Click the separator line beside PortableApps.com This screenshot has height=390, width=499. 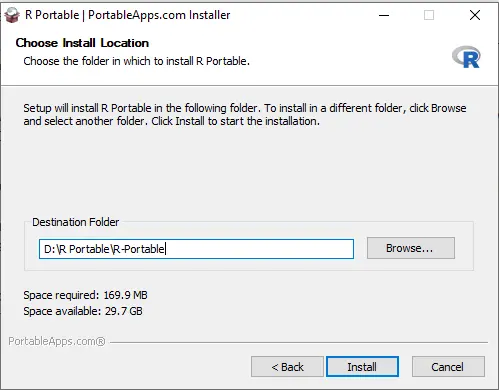point(299,342)
